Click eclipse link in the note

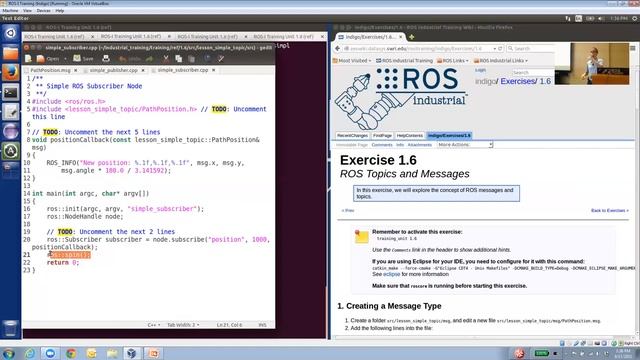tap(391, 274)
